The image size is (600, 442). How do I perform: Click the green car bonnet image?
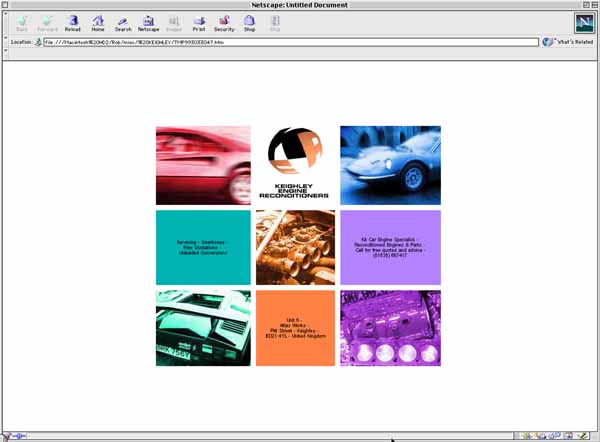click(x=203, y=328)
